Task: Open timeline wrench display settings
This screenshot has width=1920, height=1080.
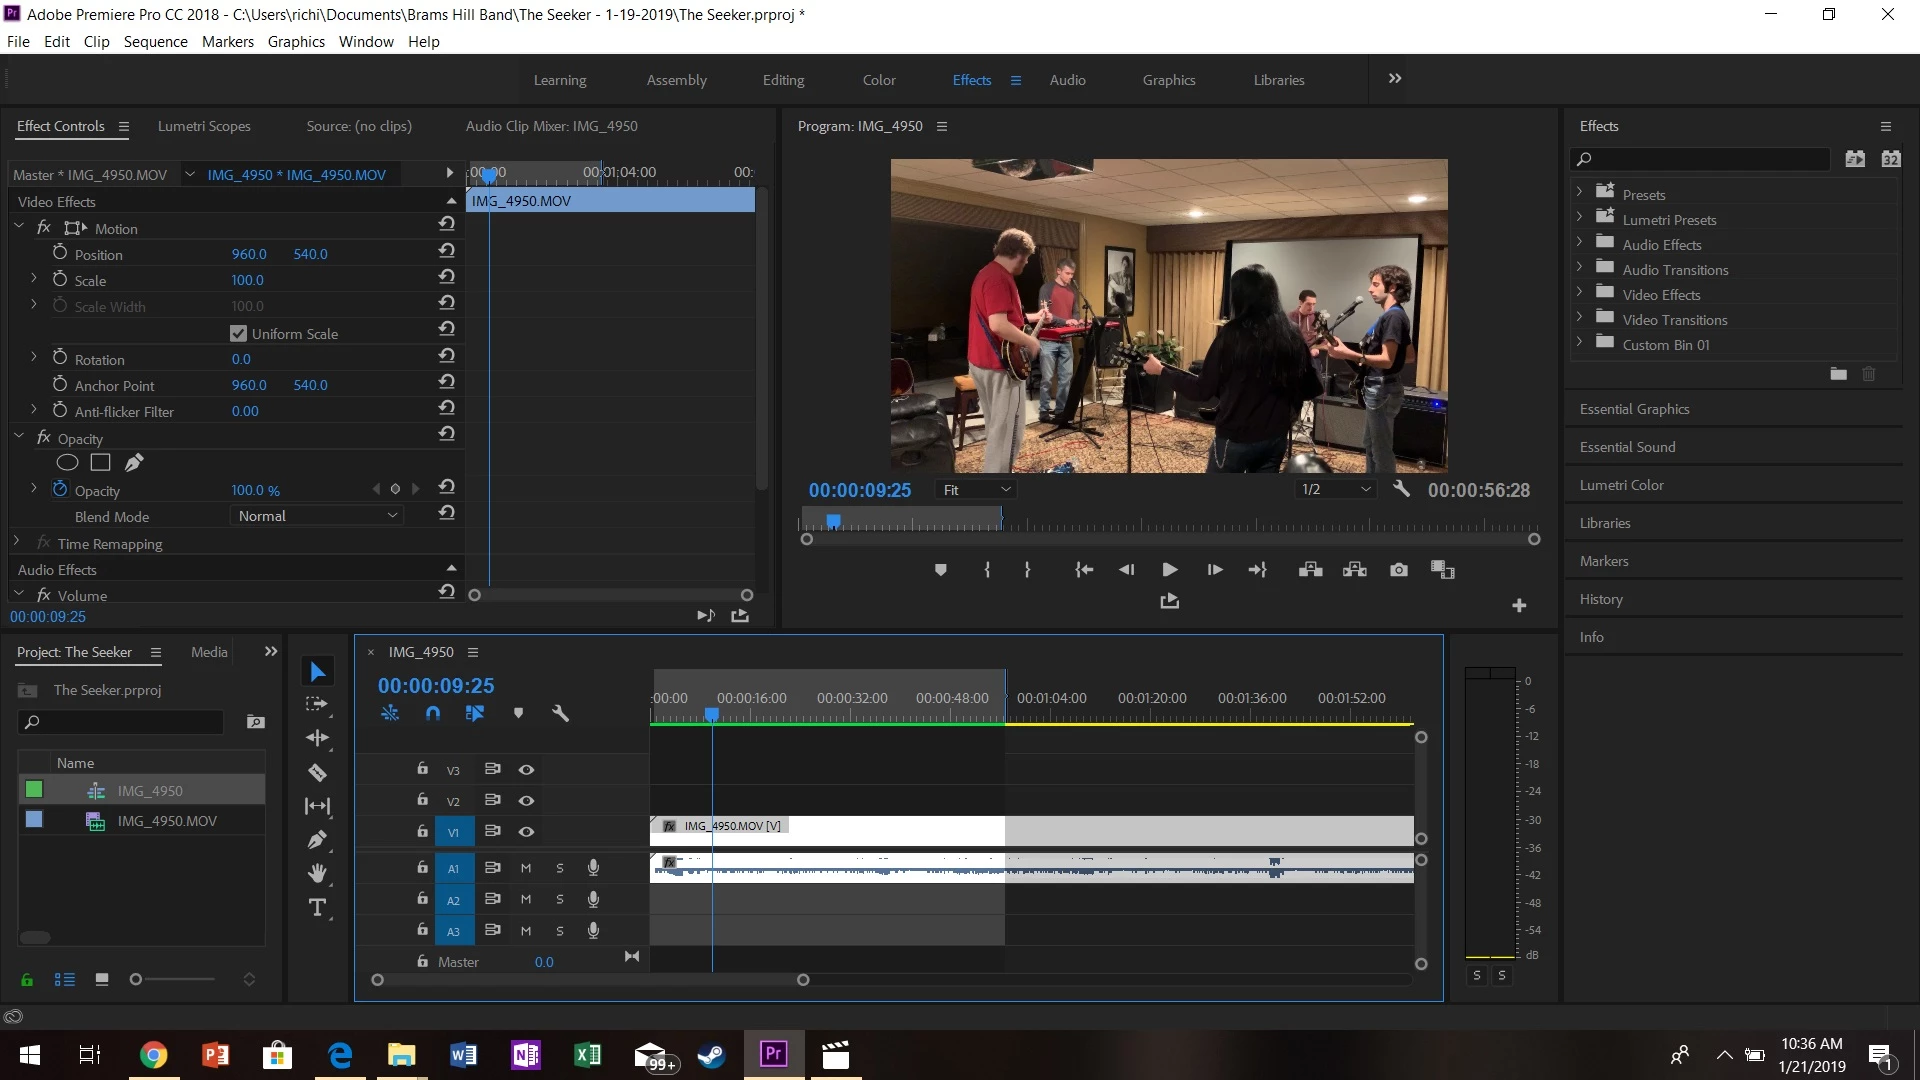Action: click(560, 713)
